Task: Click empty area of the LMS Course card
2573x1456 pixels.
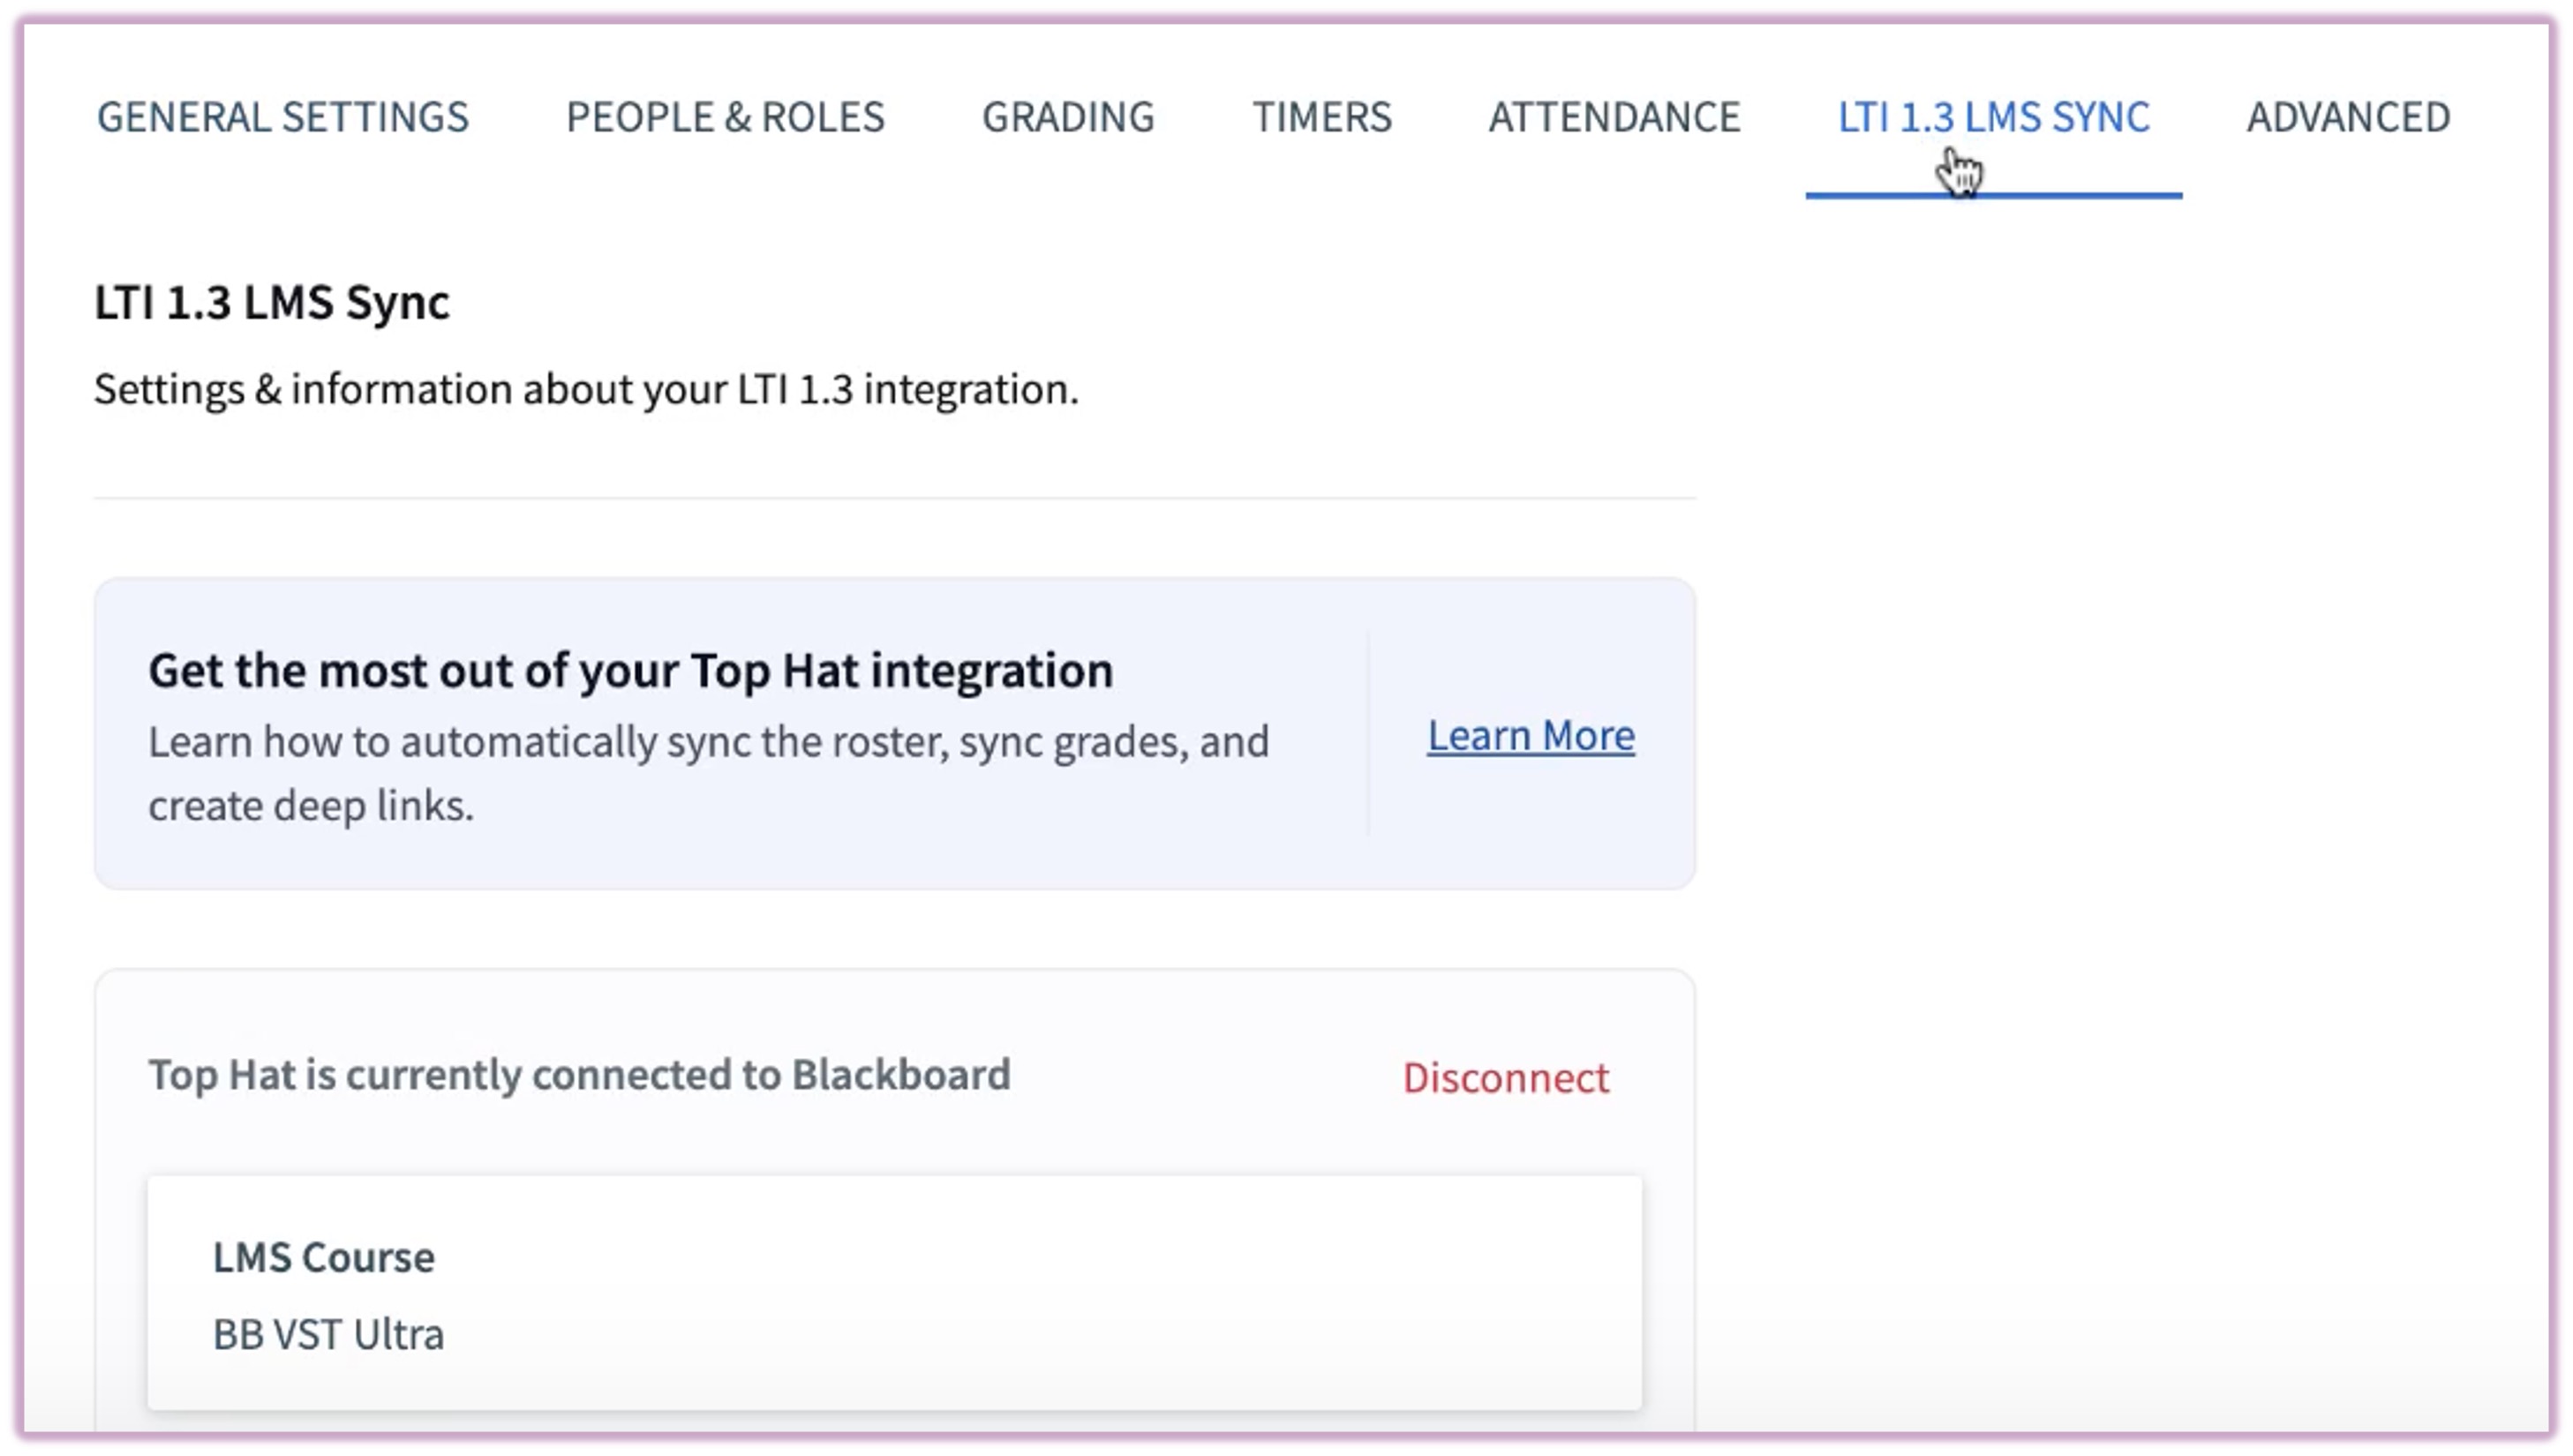Action: click(x=1100, y=1295)
